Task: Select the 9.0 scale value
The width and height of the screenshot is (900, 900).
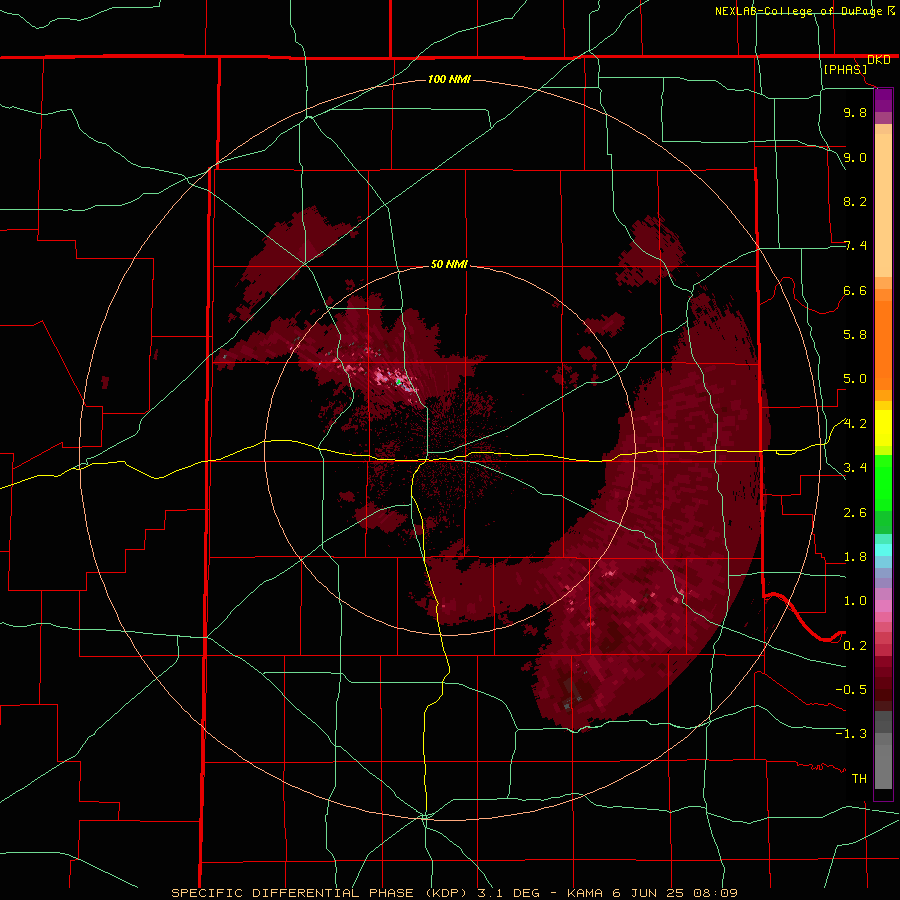Action: pyautogui.click(x=855, y=157)
